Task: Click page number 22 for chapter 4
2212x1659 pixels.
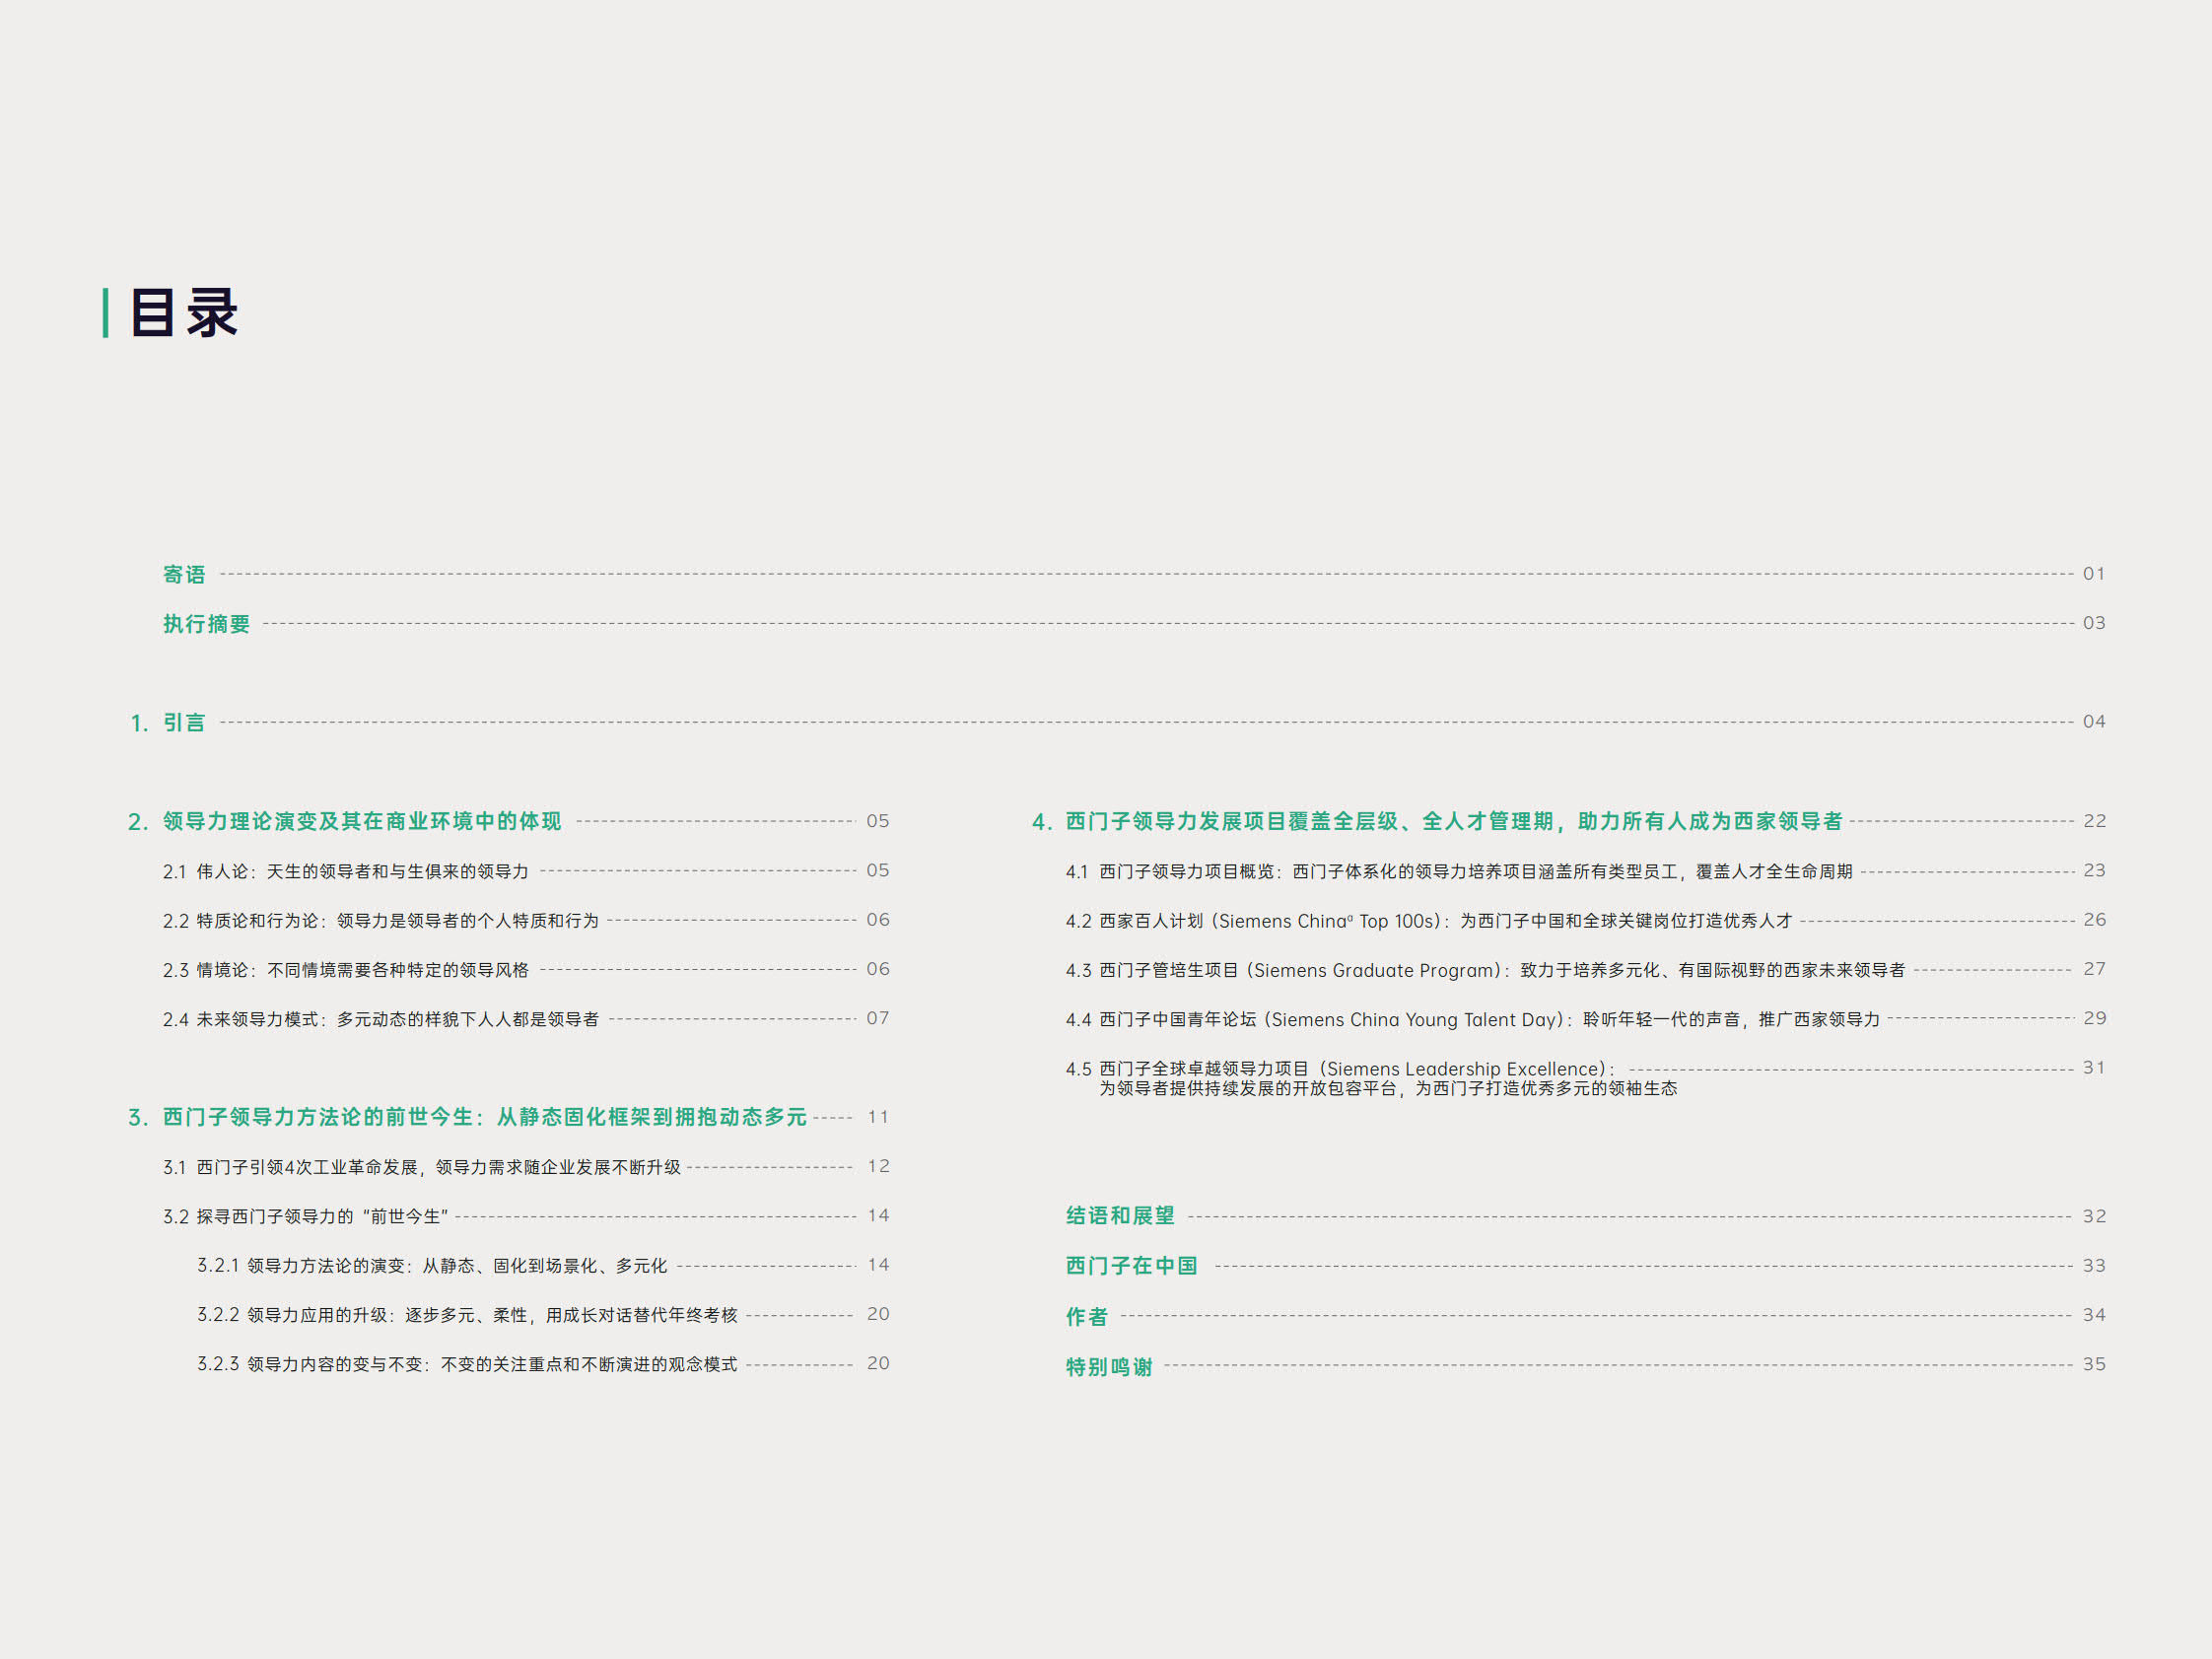Action: coord(2094,821)
